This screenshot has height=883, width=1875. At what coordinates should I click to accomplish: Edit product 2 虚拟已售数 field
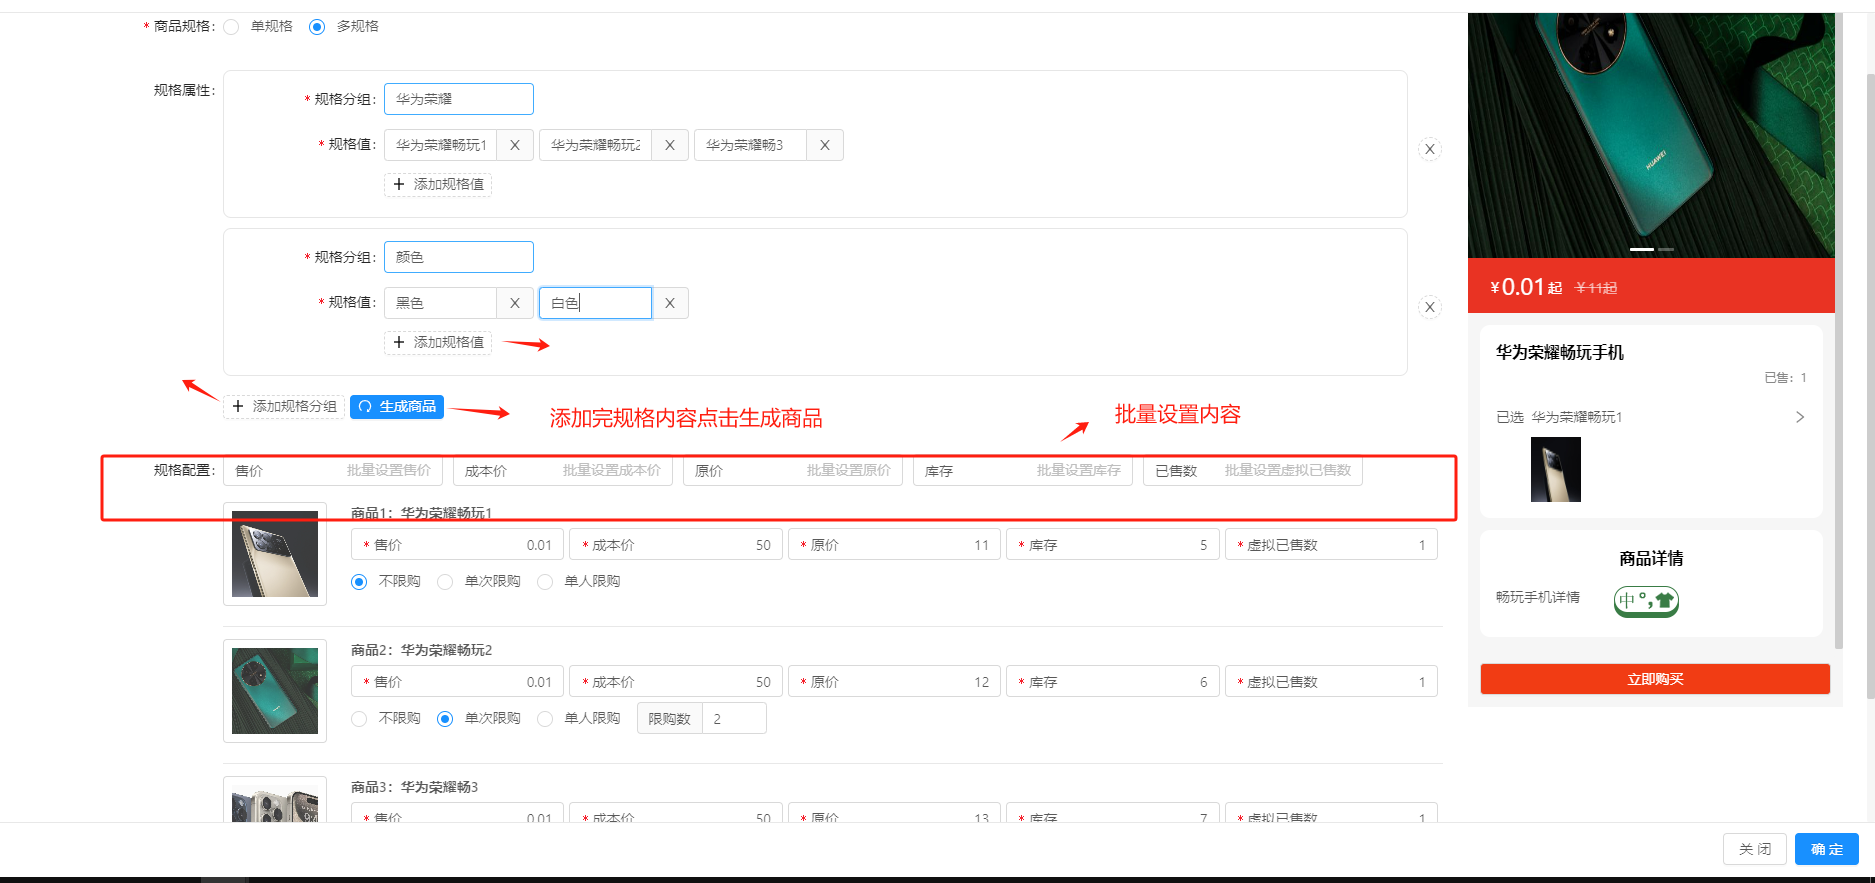tap(1331, 682)
